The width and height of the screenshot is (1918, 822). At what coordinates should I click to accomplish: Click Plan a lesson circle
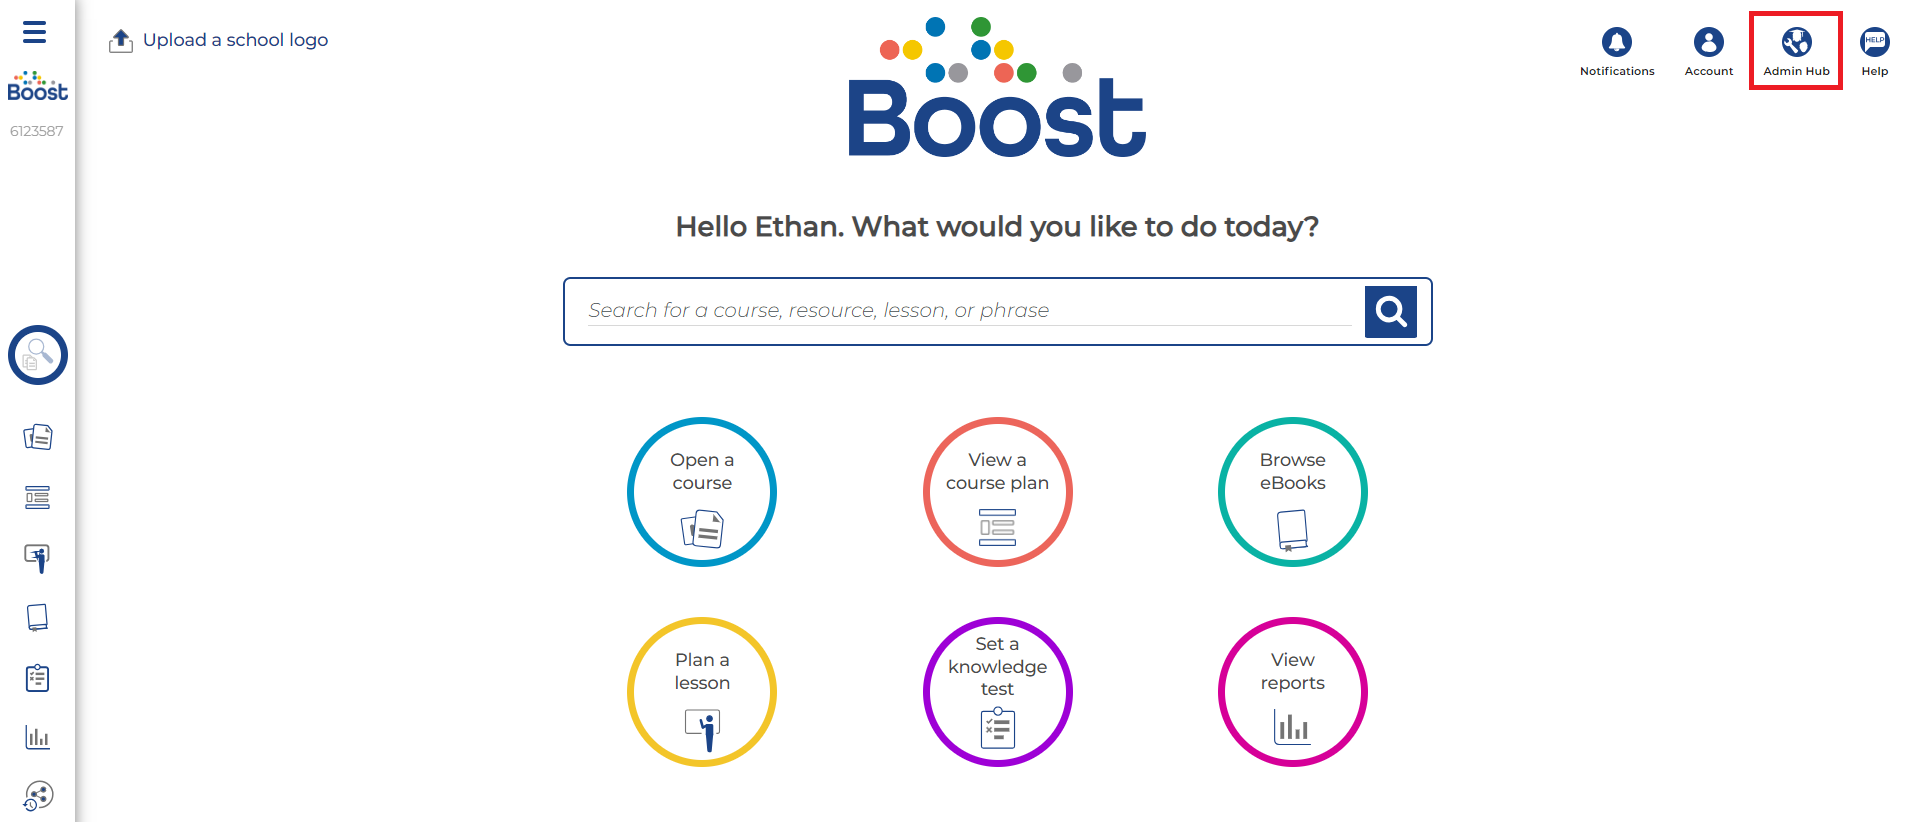702,692
